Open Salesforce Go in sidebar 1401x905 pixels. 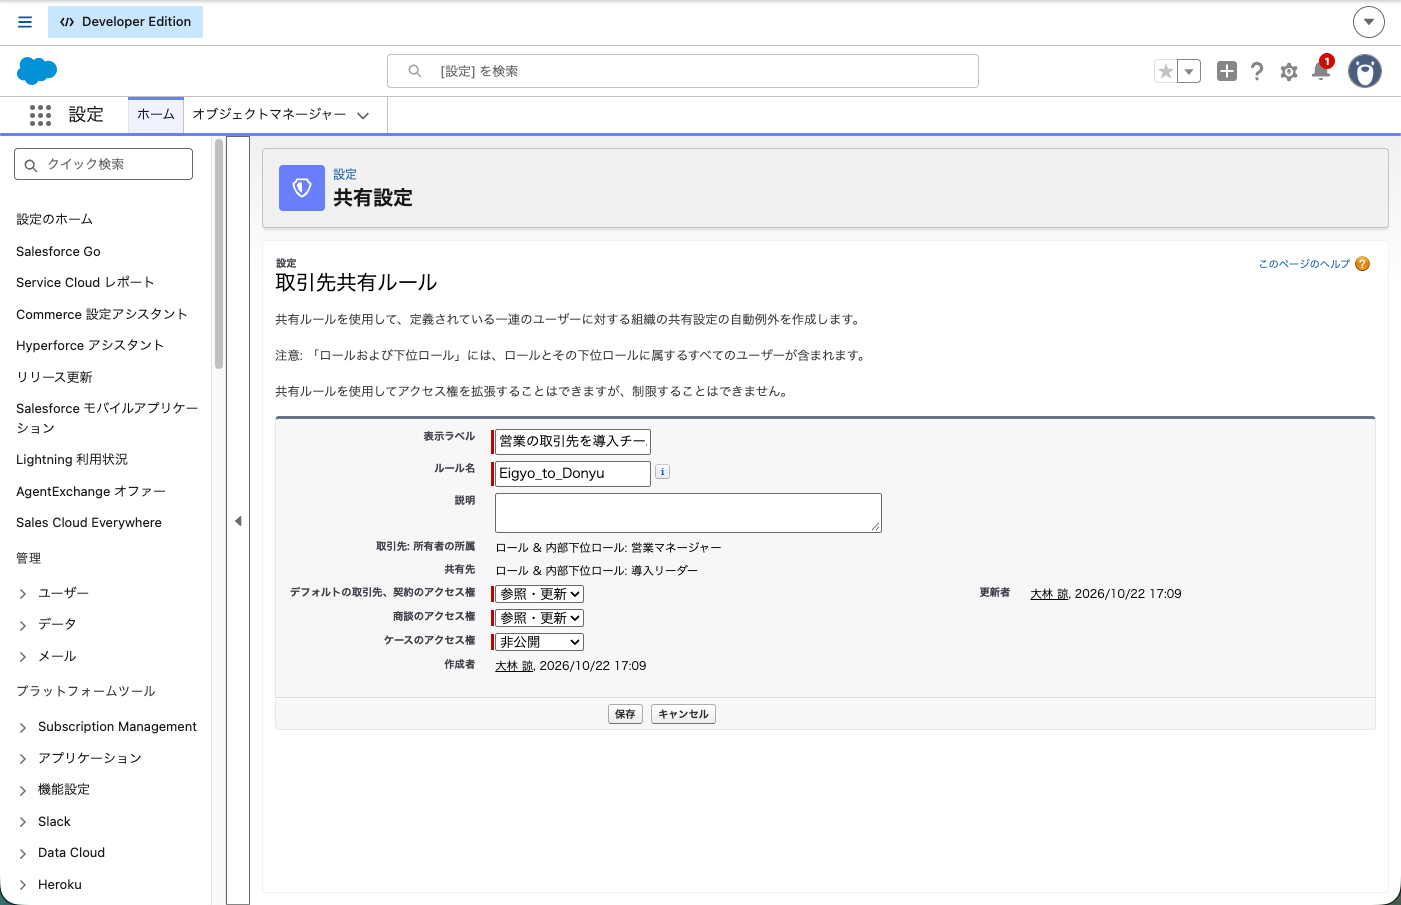pos(58,251)
